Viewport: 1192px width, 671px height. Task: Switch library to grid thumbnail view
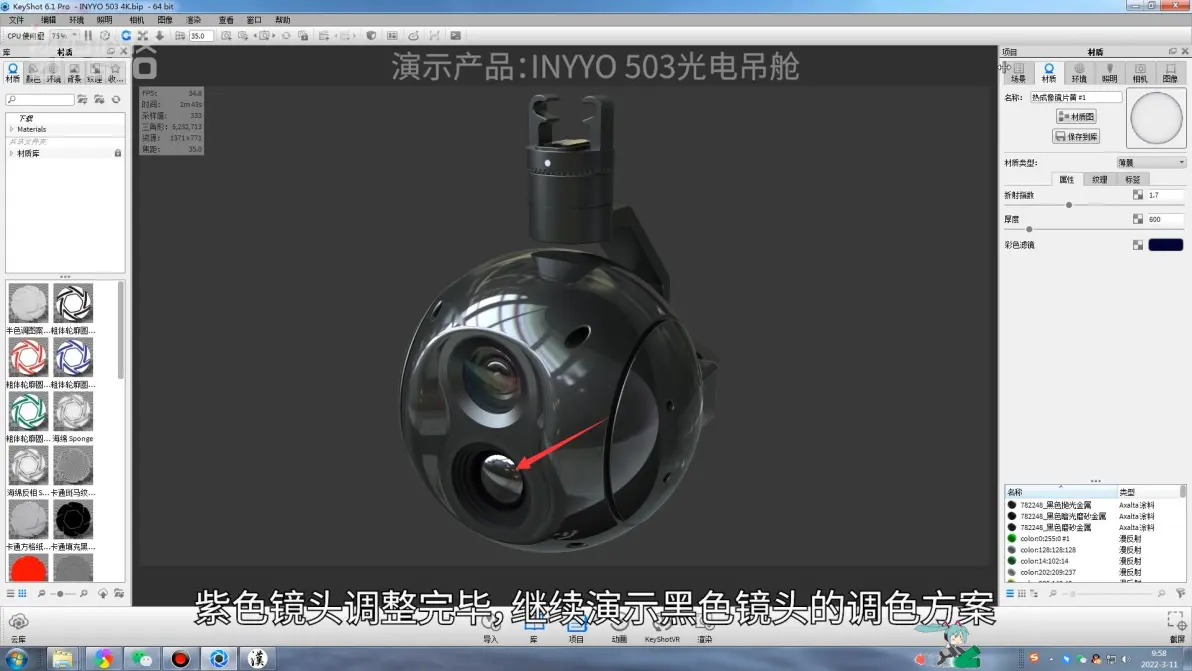23,593
